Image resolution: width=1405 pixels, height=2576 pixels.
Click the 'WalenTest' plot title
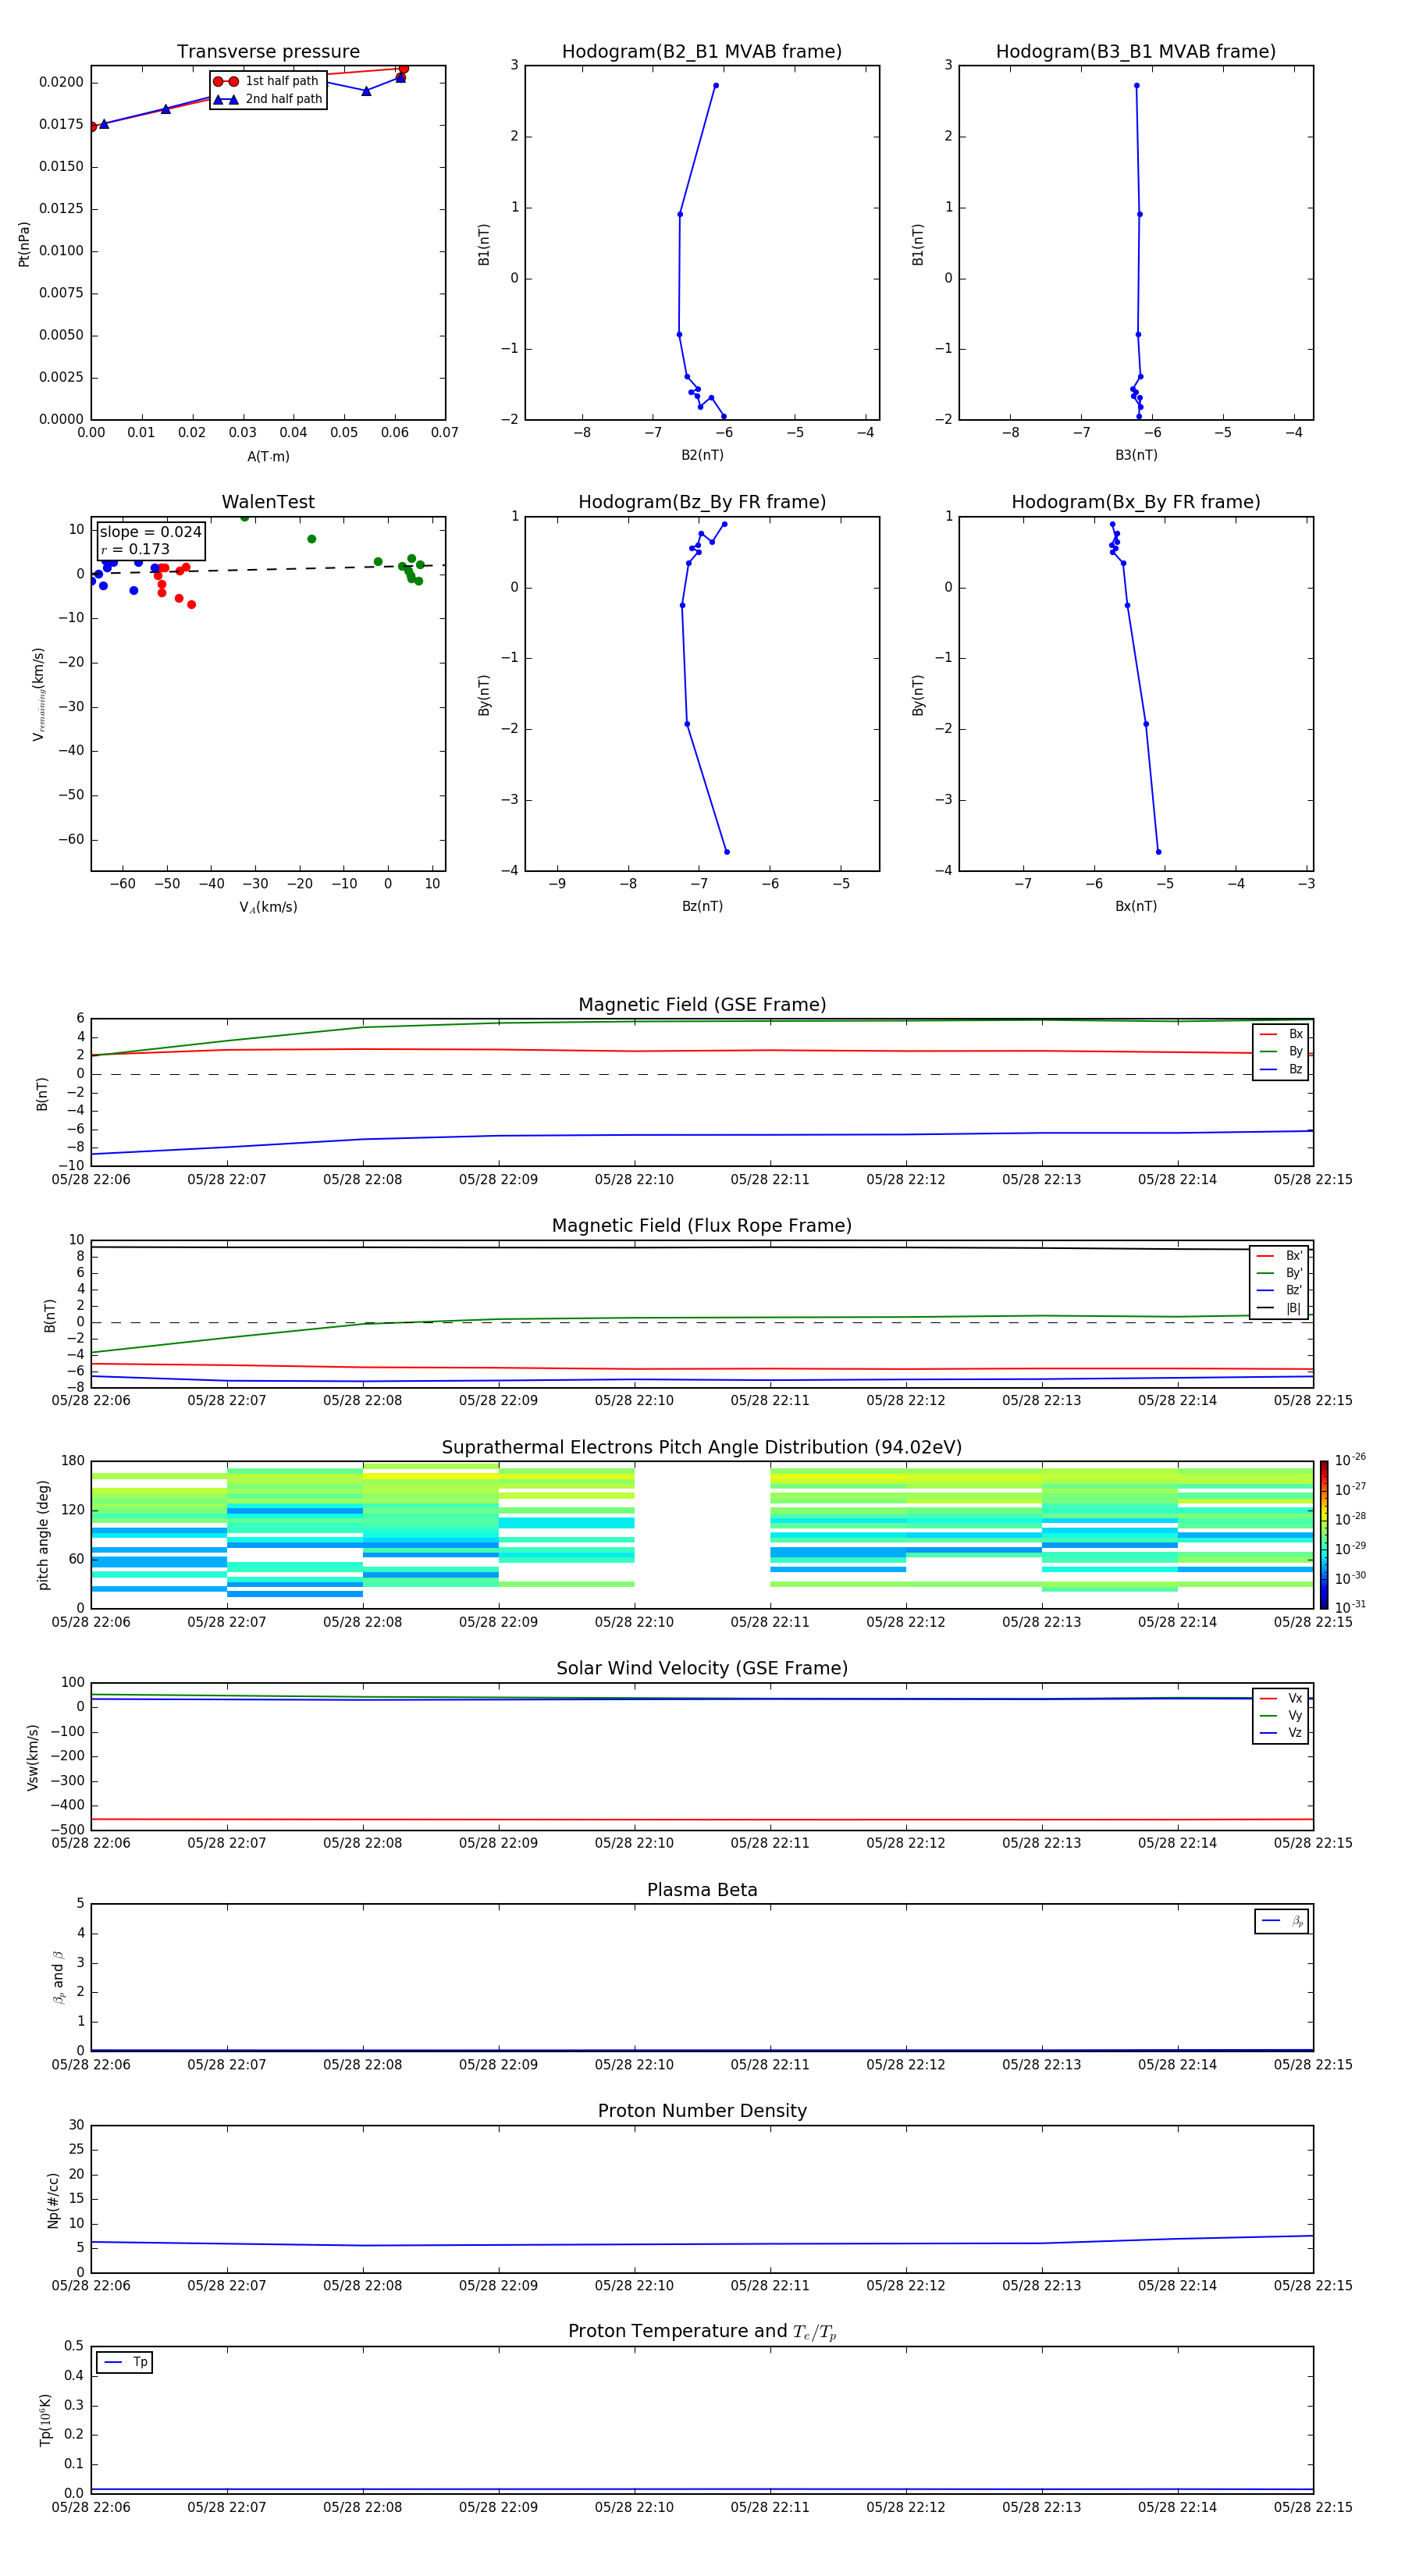tap(268, 502)
